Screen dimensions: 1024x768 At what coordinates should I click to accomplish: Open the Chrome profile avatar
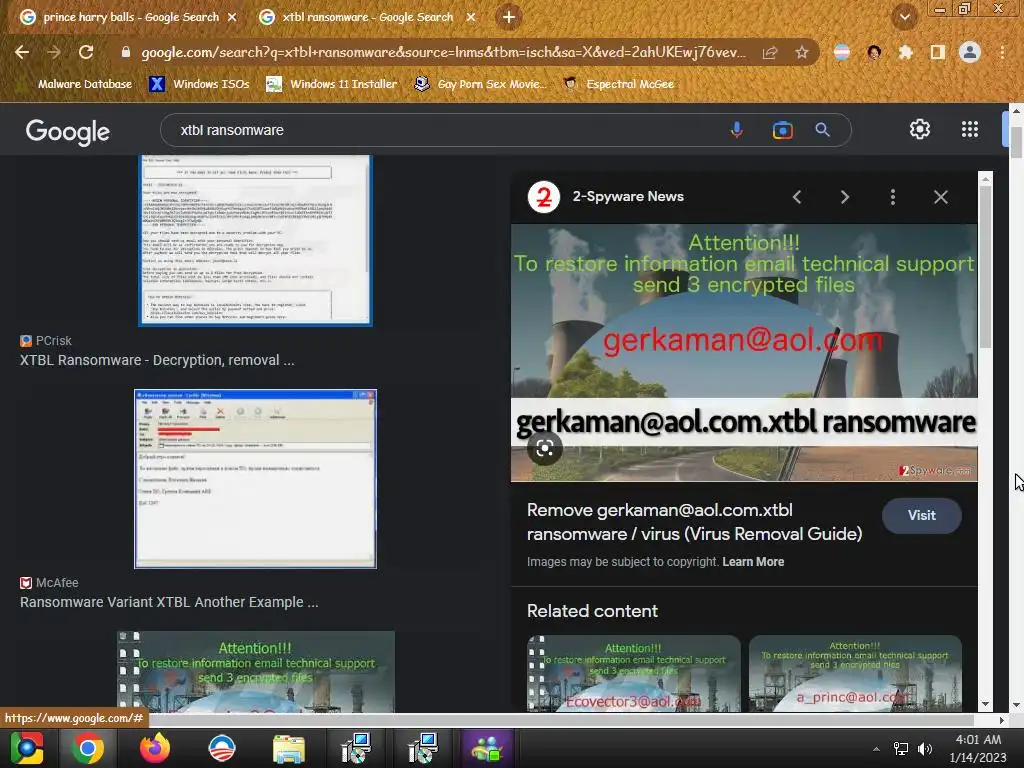[x=970, y=52]
